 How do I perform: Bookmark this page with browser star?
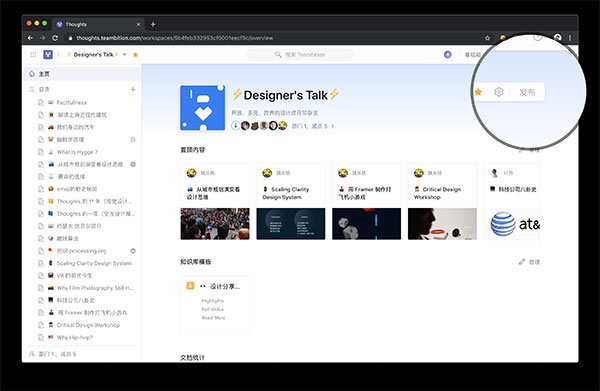488,38
